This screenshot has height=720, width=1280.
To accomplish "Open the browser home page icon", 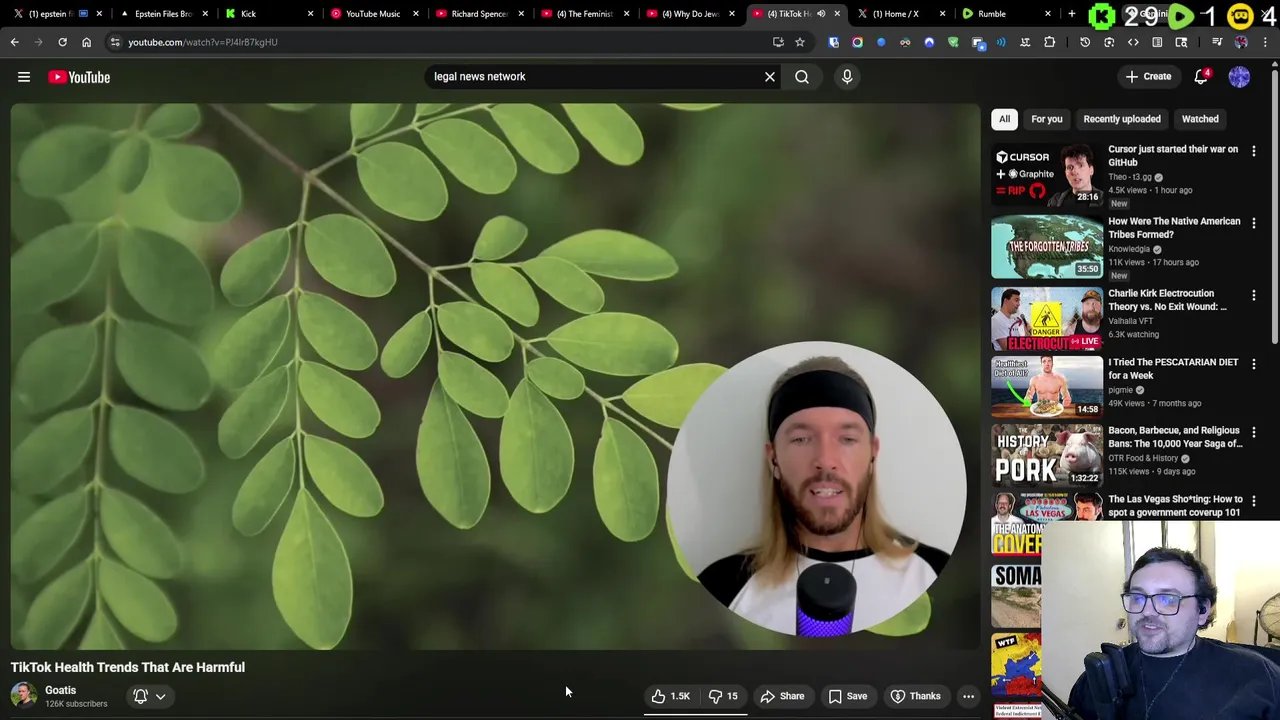I will point(86,42).
